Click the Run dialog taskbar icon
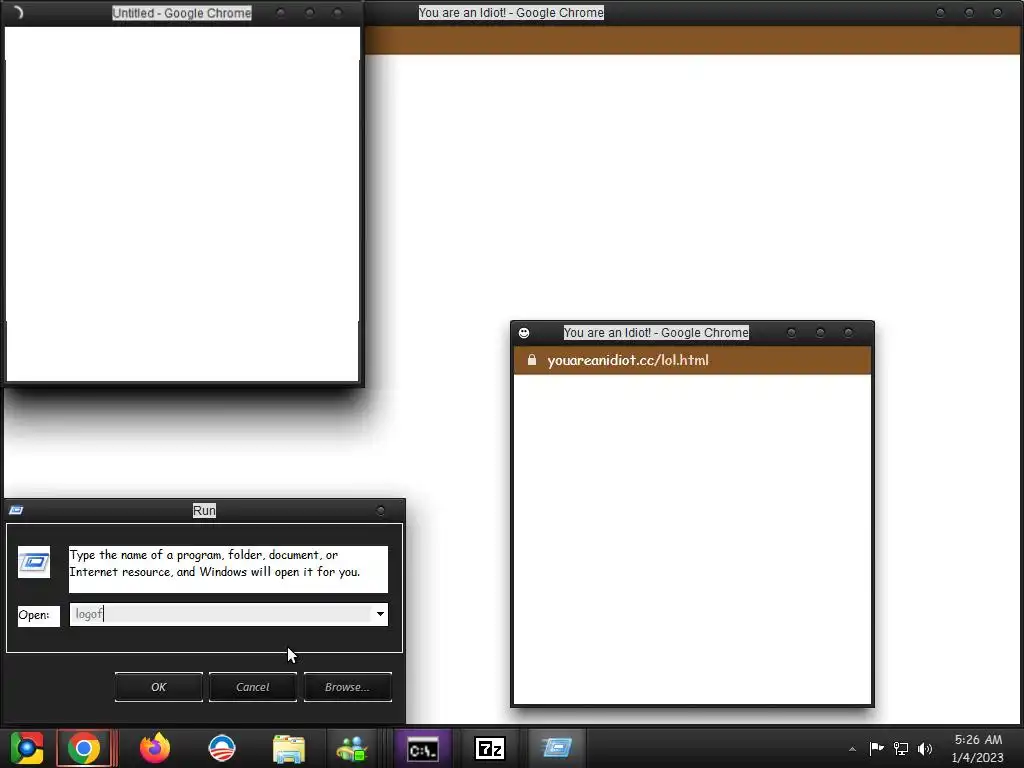1024x768 pixels. coord(556,748)
